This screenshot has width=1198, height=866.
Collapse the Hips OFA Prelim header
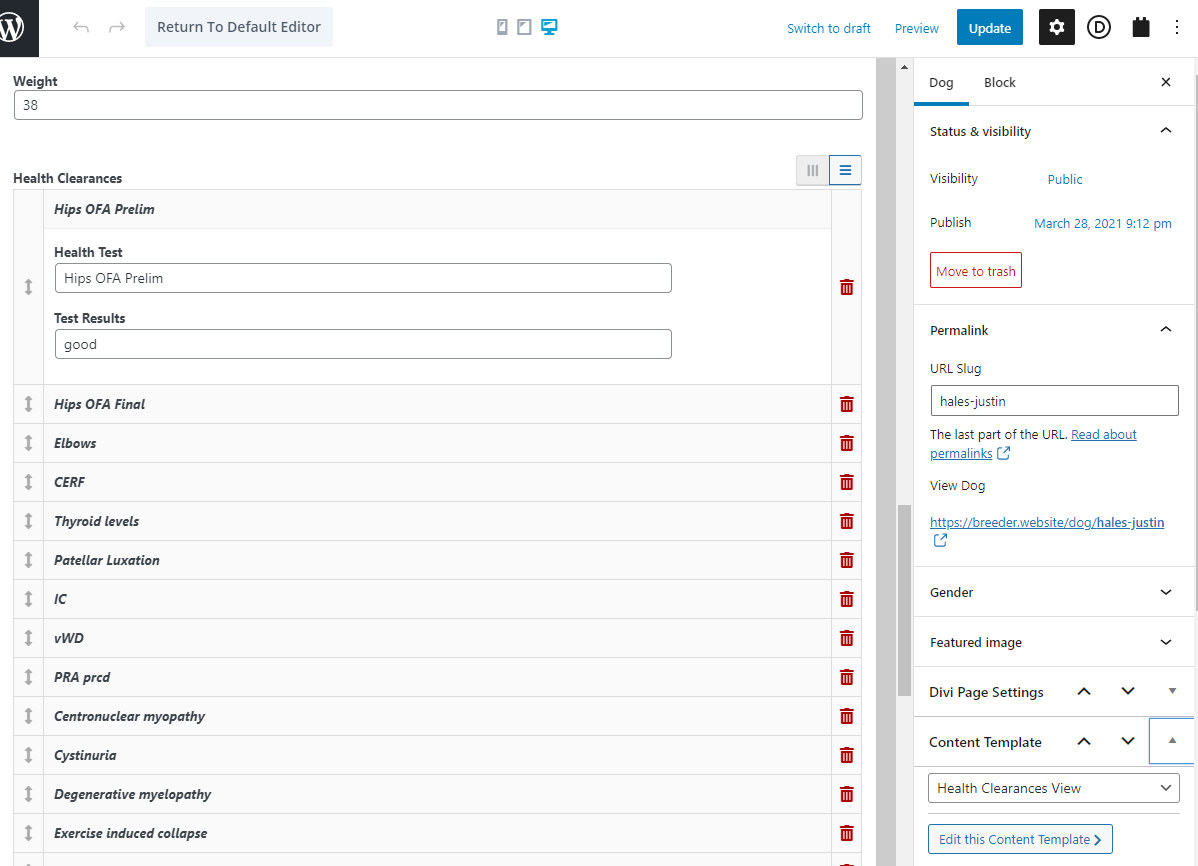coord(437,209)
